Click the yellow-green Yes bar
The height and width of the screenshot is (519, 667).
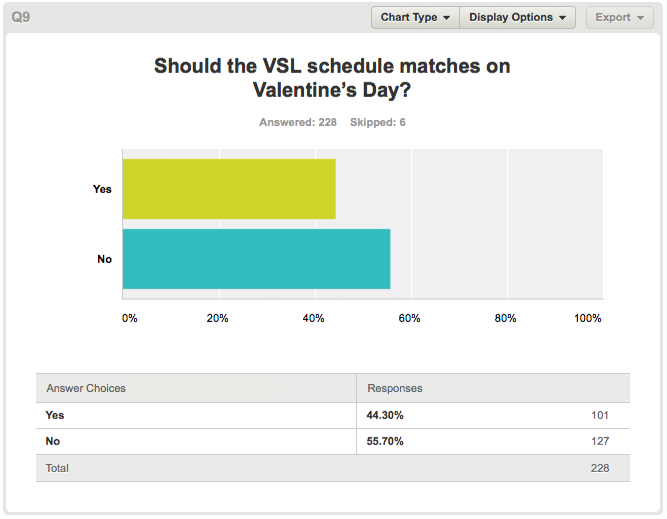point(229,189)
